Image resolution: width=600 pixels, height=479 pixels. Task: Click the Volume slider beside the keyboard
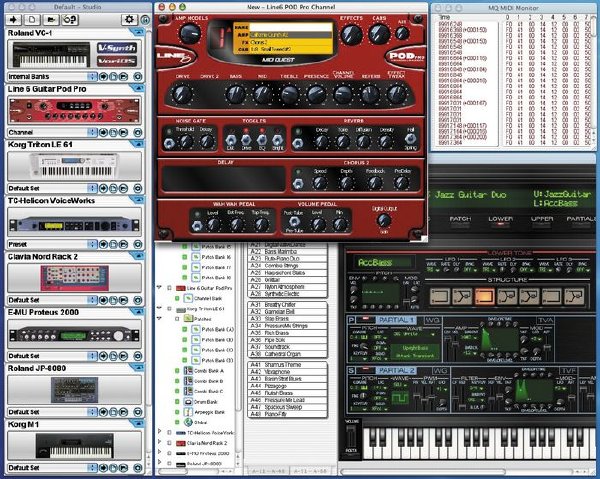351,436
